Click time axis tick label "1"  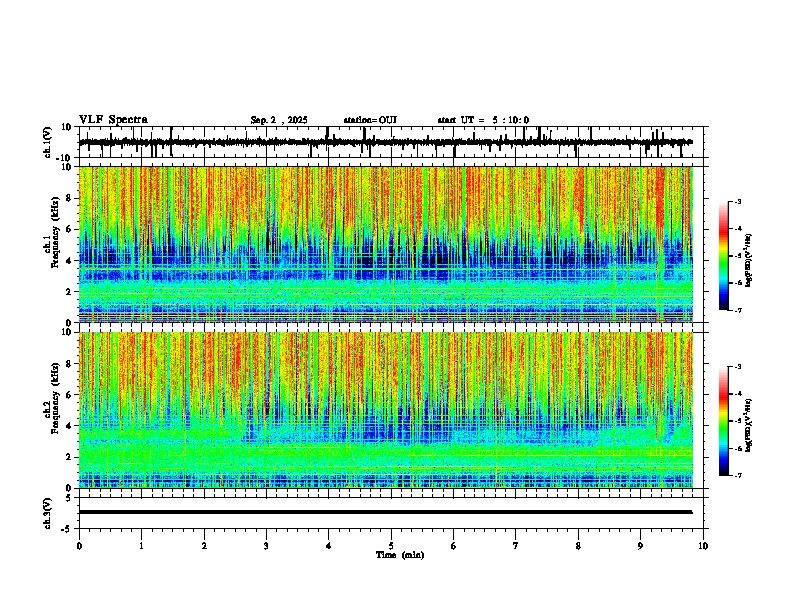(141, 546)
